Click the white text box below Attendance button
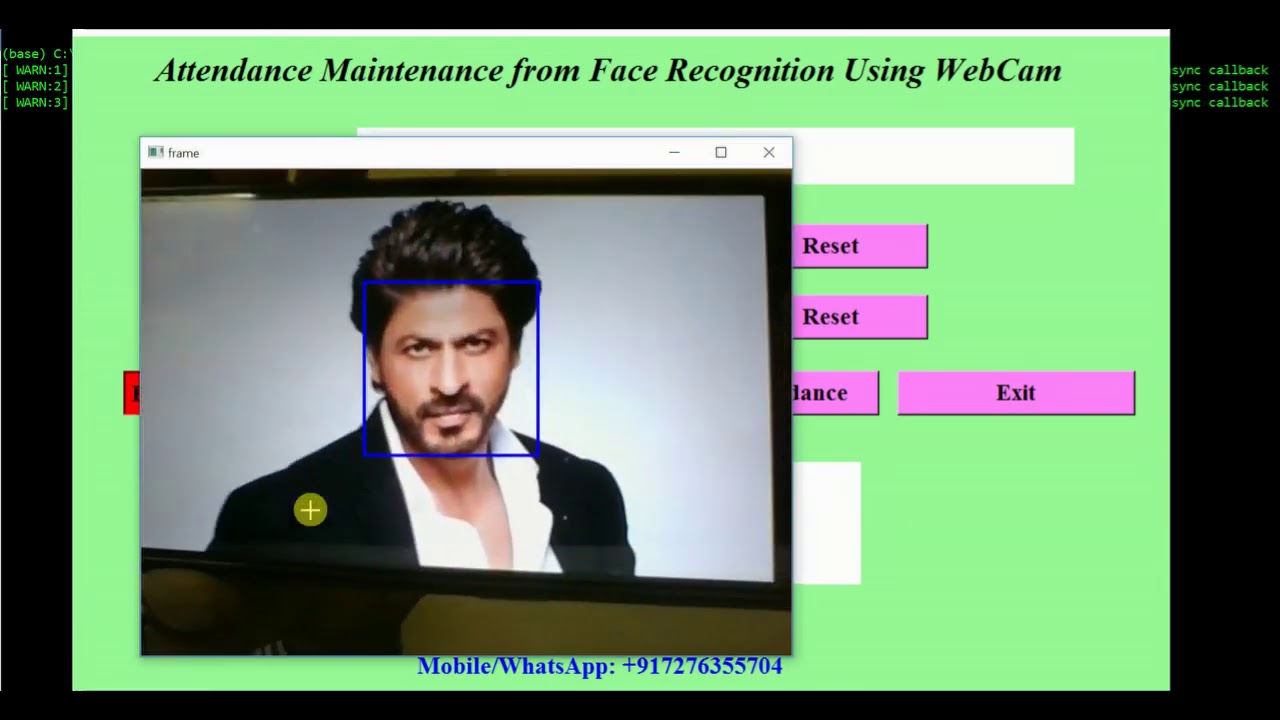 pyautogui.click(x=827, y=523)
